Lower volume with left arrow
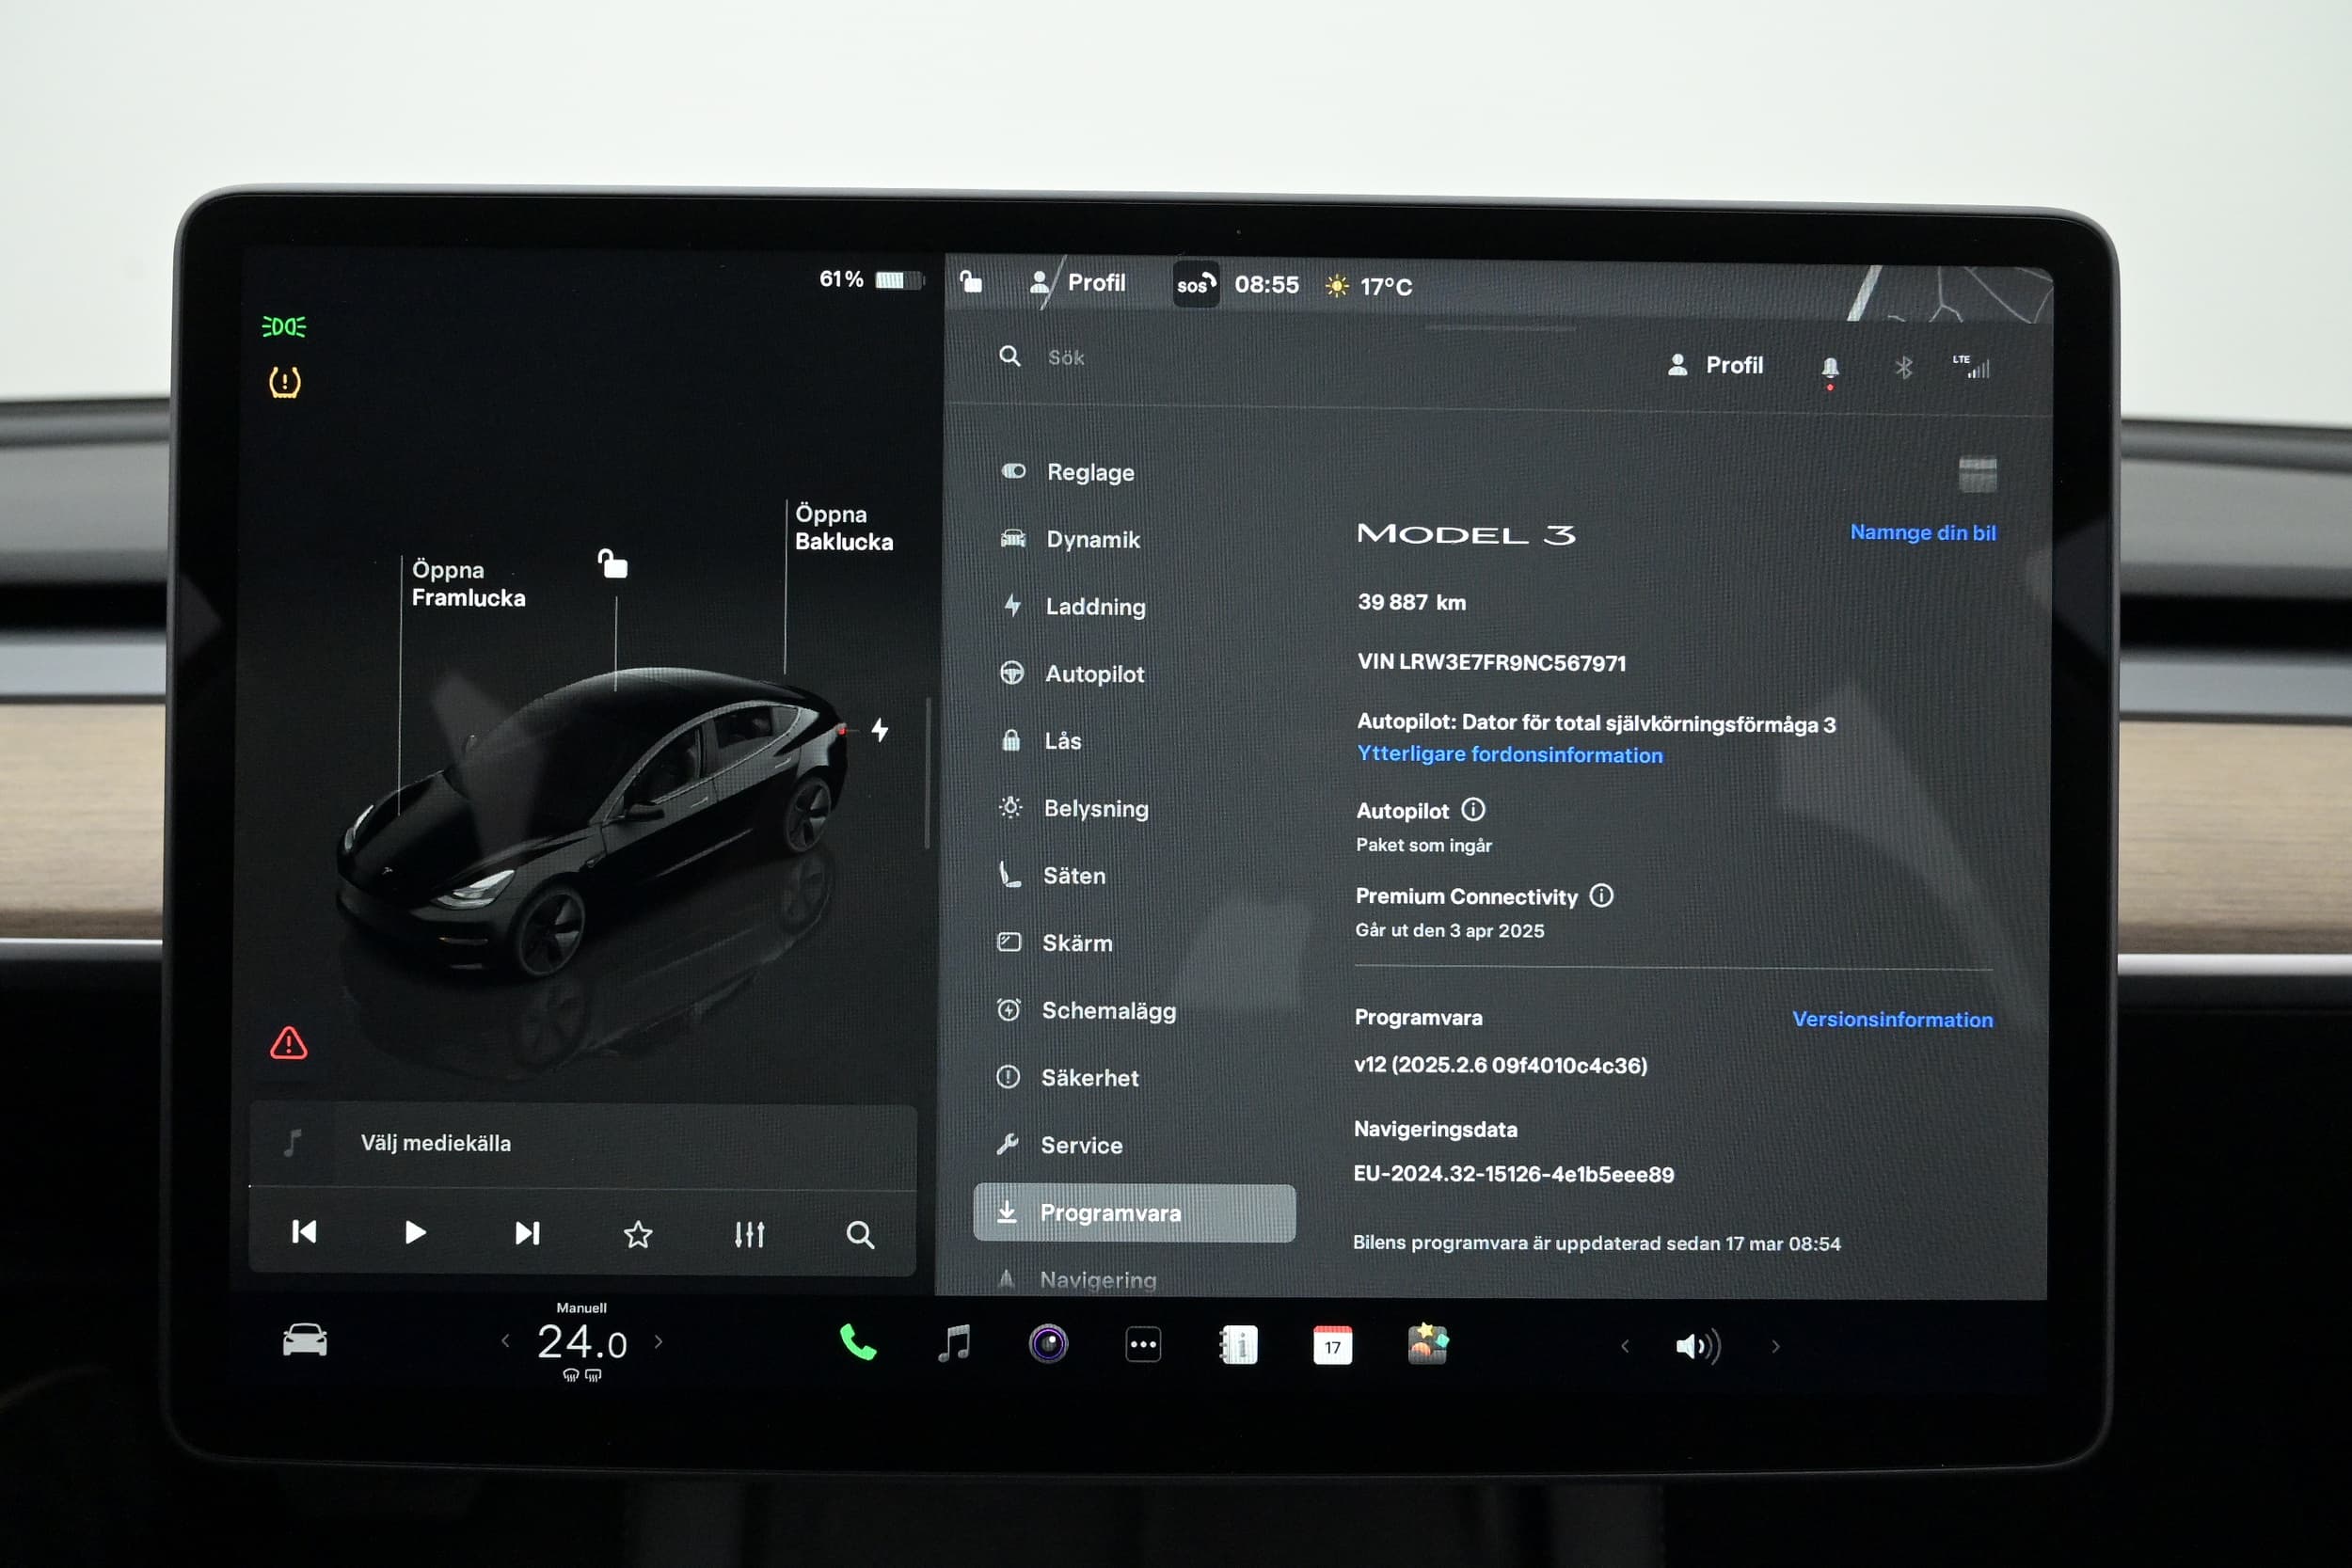This screenshot has height=1568, width=2352. tap(1625, 1346)
